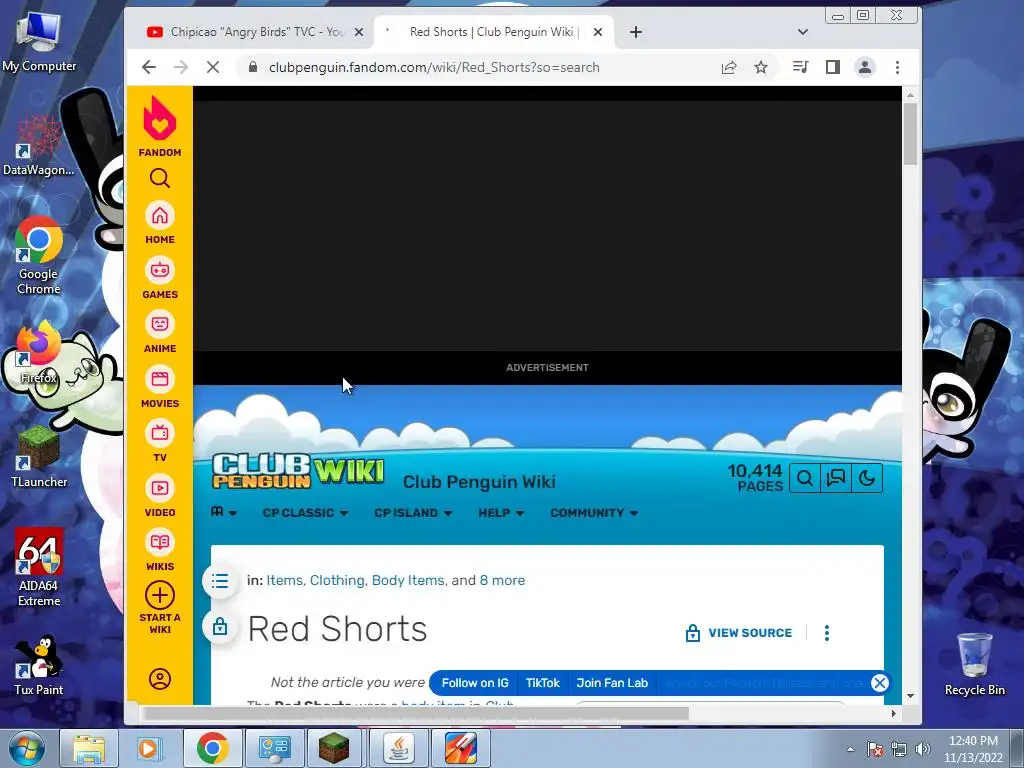
Task: Select the Tux Paint desktop shortcut
Action: tap(39, 665)
